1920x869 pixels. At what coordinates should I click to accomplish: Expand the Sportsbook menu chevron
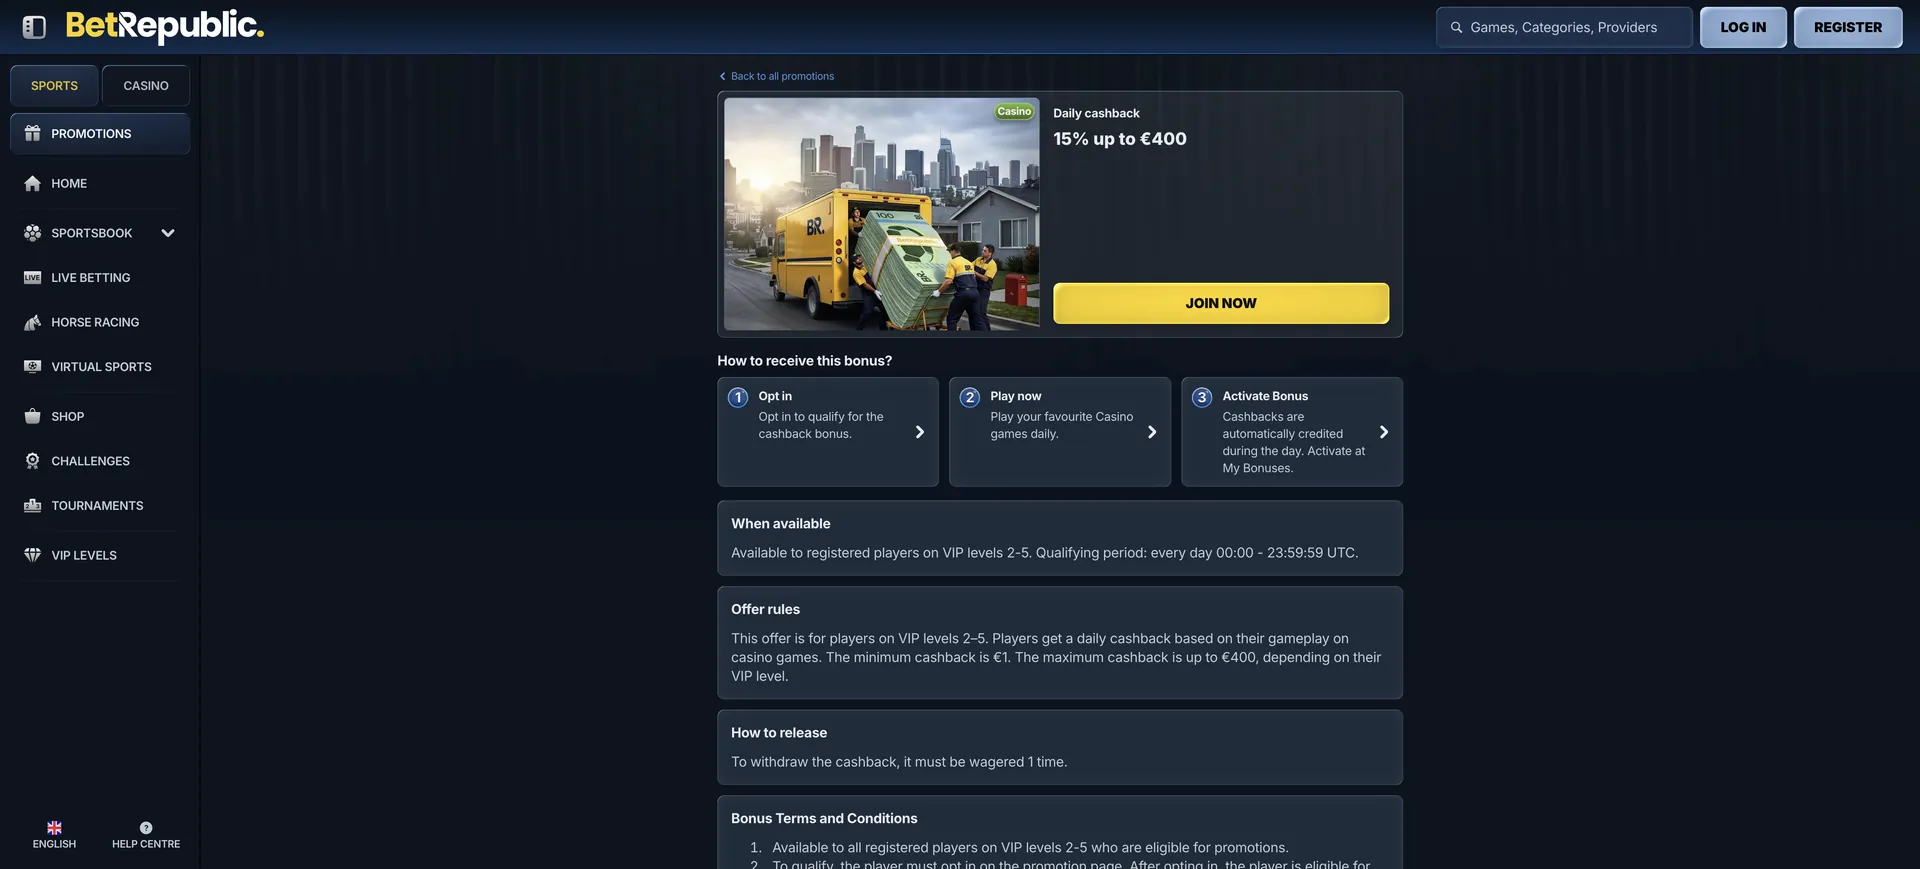[168, 233]
